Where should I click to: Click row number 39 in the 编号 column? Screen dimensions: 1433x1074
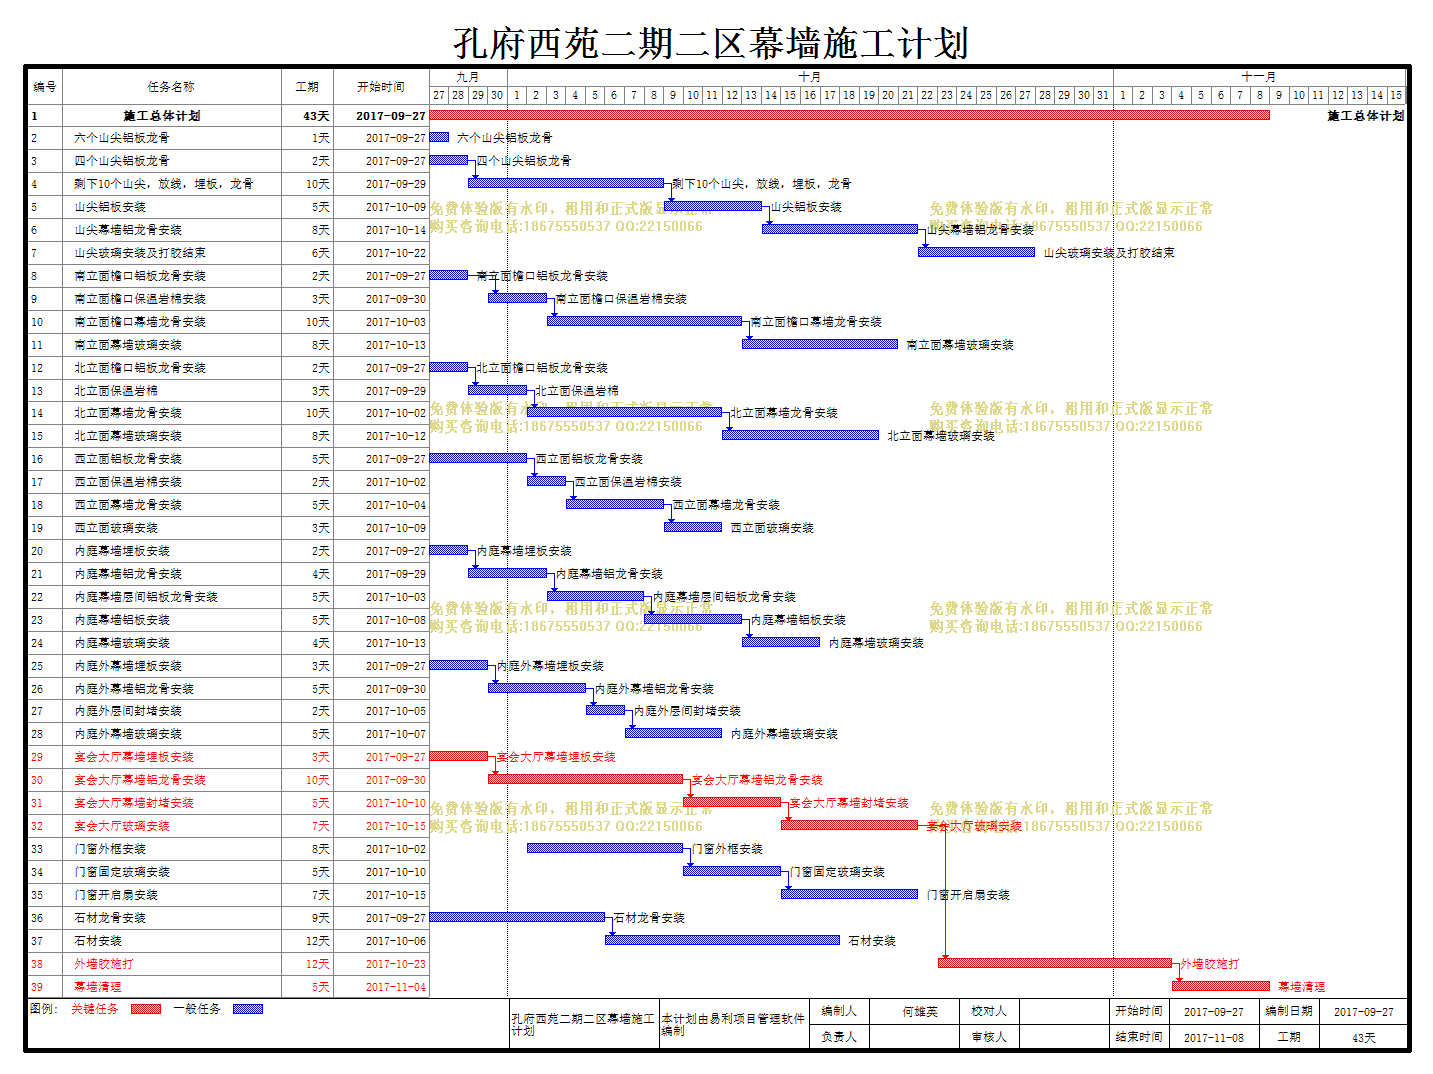pos(37,987)
